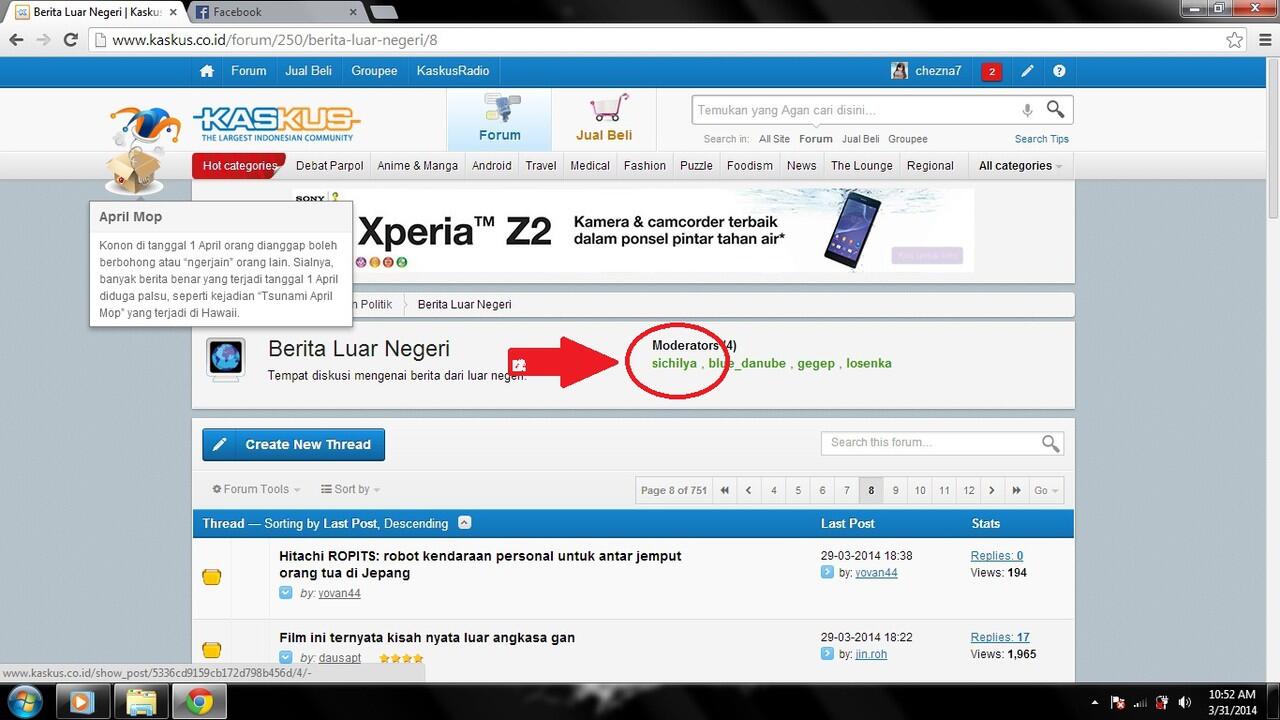1280x720 pixels.
Task: Open notifications badge showing 2
Action: click(x=991, y=71)
